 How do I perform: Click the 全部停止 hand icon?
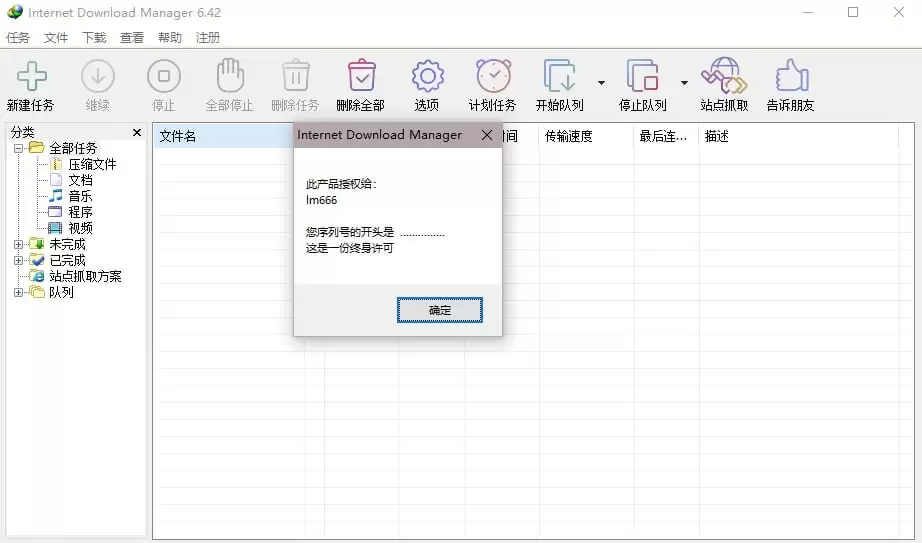click(x=230, y=75)
